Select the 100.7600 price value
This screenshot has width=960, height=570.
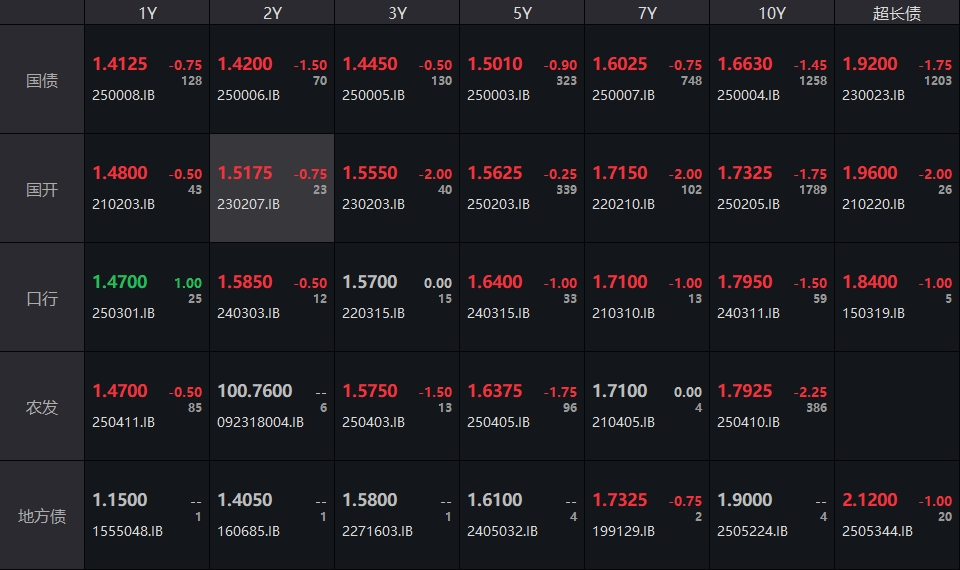[x=255, y=391]
